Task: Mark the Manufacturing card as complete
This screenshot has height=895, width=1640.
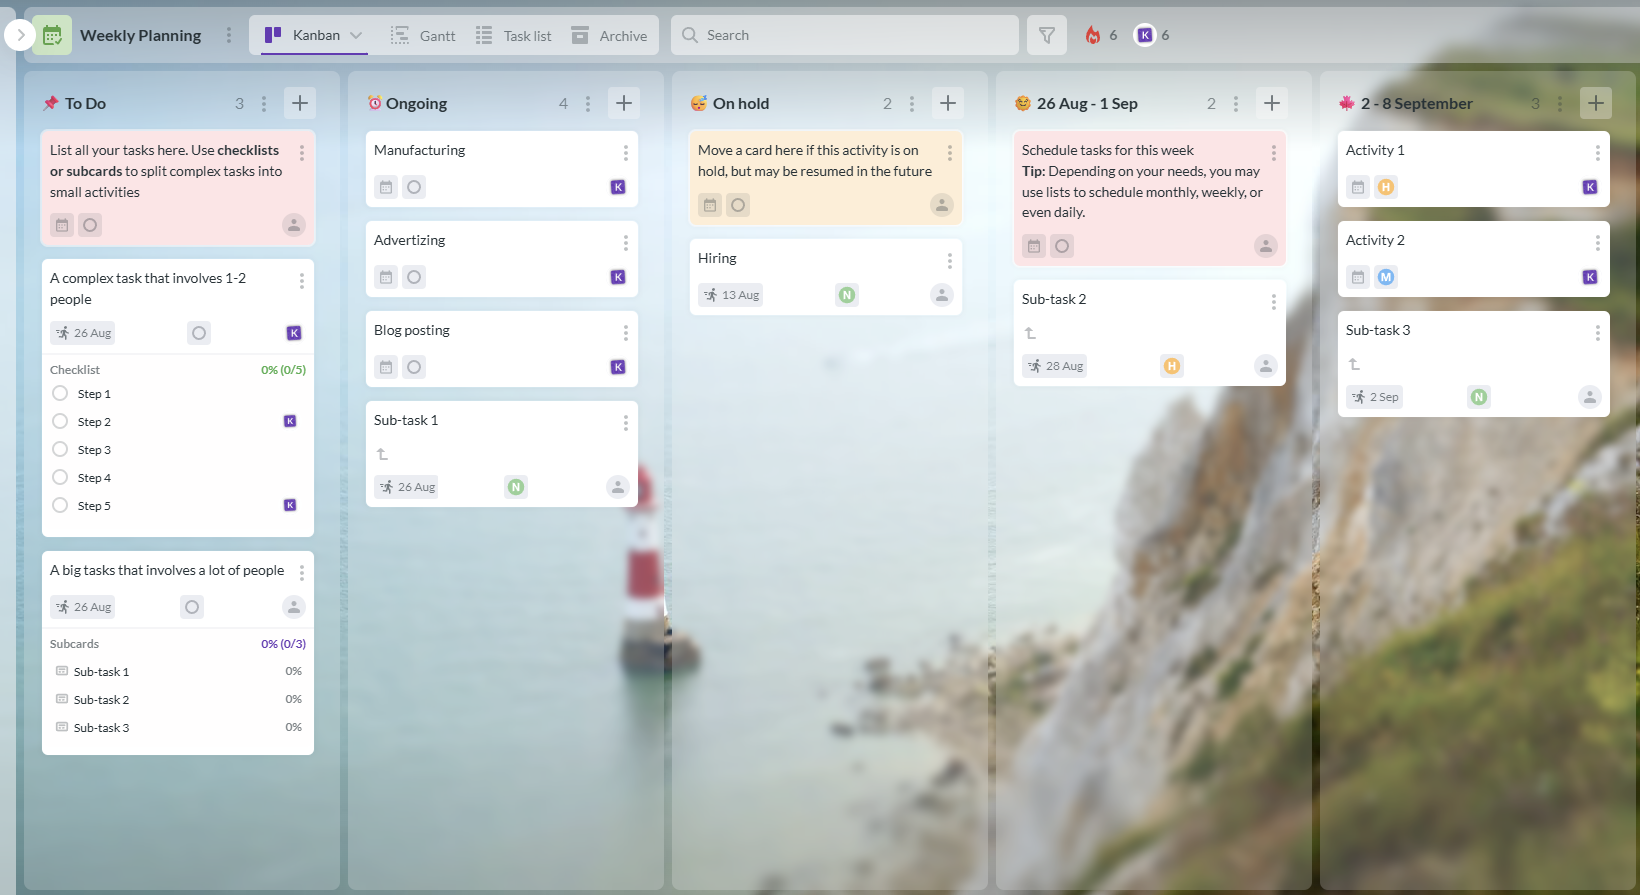Action: pos(414,187)
